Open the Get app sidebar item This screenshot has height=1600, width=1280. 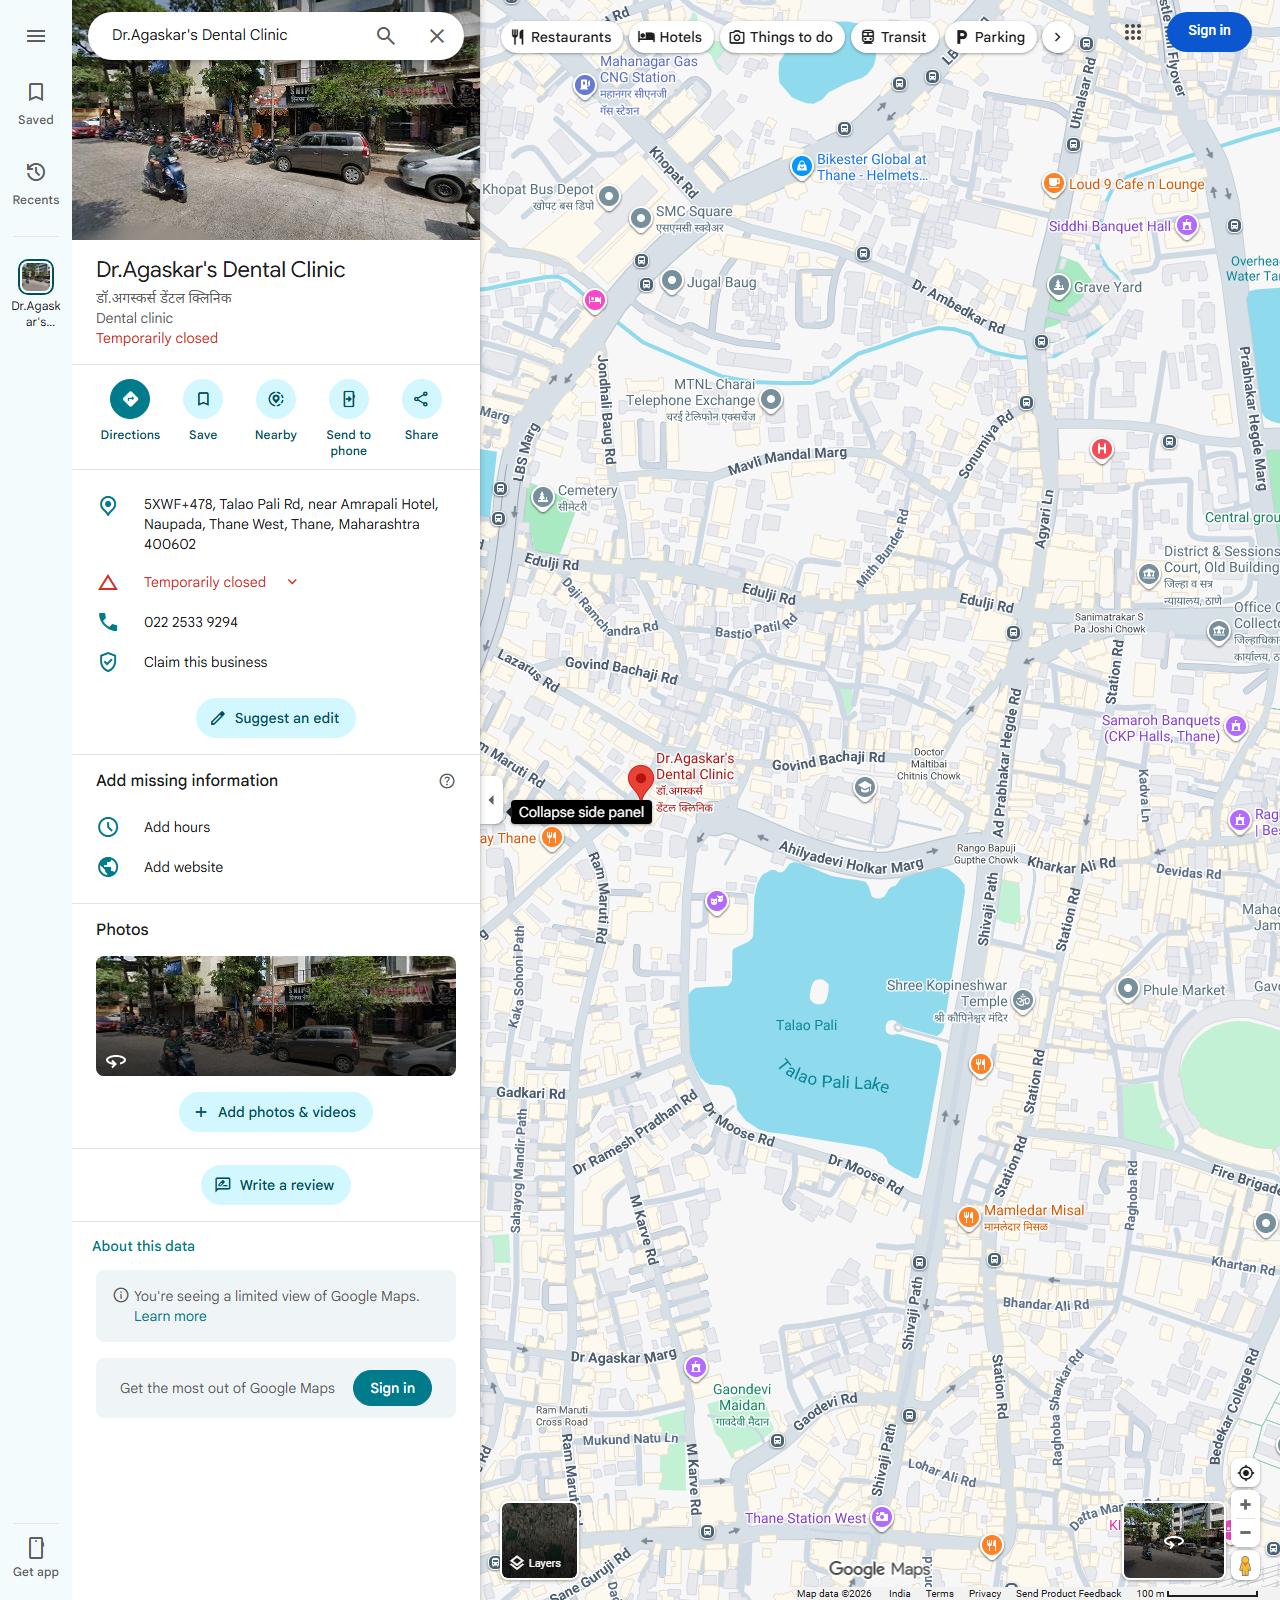pos(36,1557)
